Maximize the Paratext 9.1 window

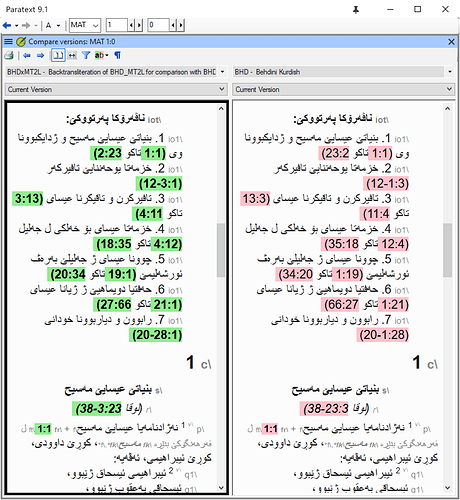[417, 9]
